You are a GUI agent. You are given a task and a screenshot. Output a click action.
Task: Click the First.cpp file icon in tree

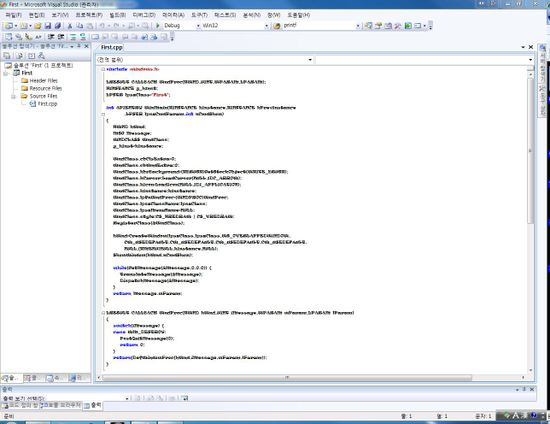click(x=33, y=104)
